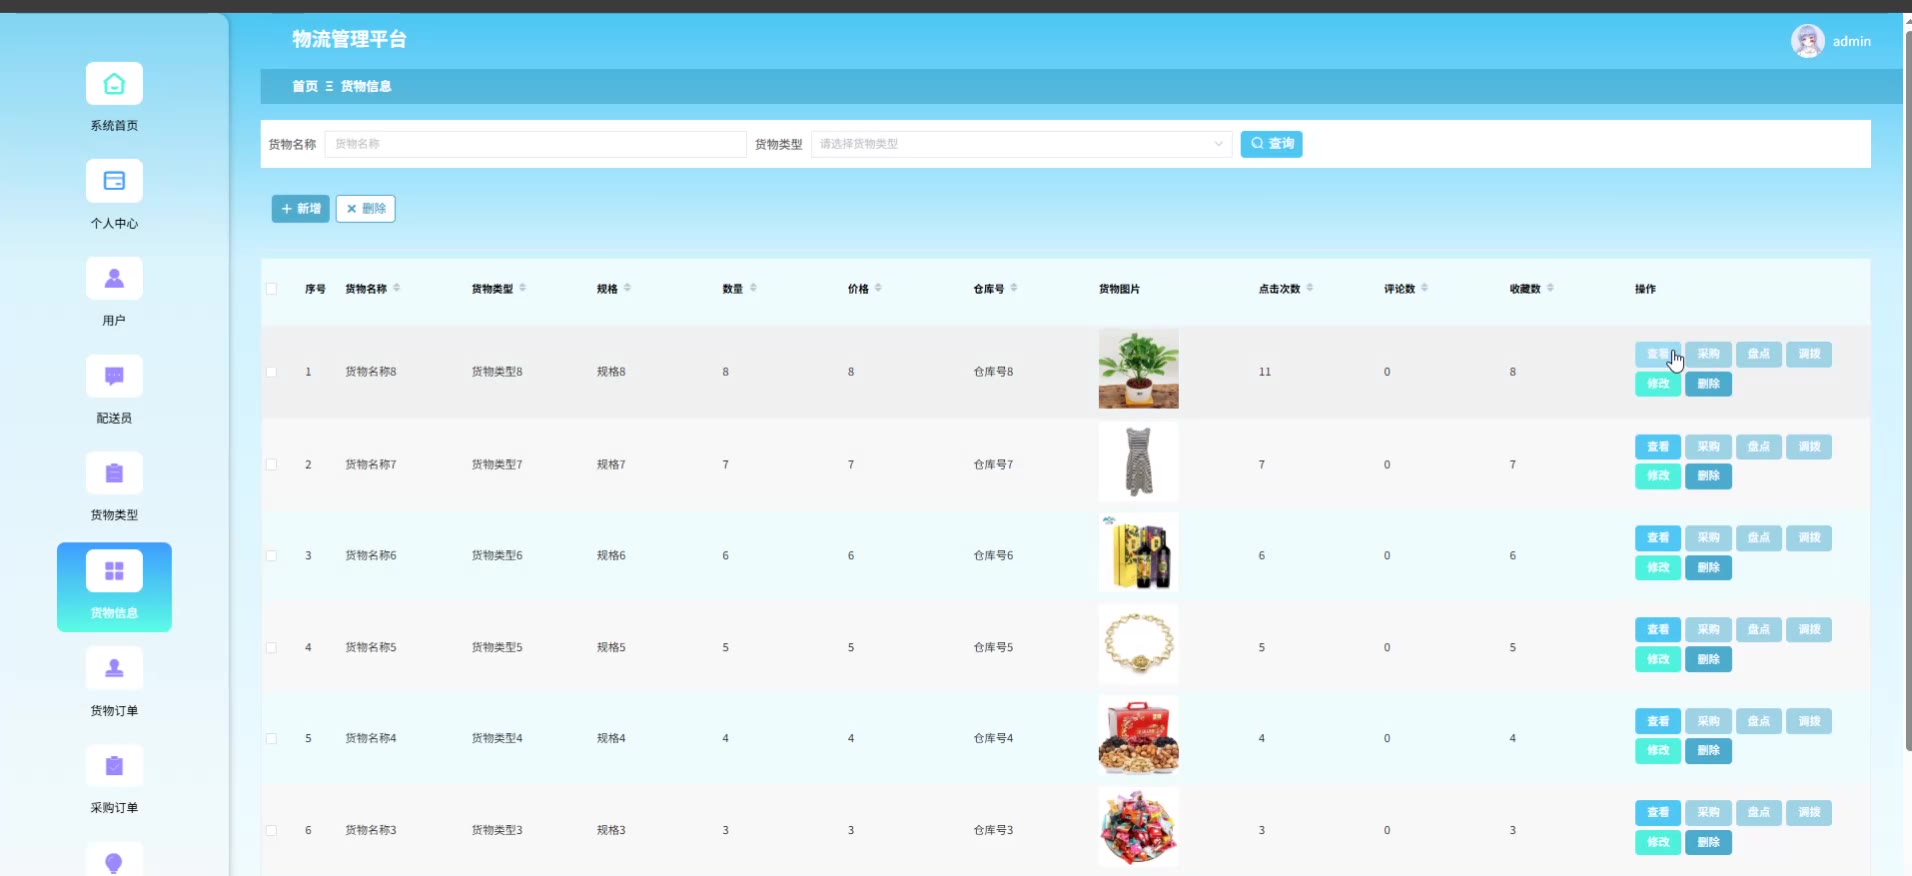Image resolution: width=1912 pixels, height=876 pixels.
Task: Sort the table by 货物类型 column
Action: point(523,288)
